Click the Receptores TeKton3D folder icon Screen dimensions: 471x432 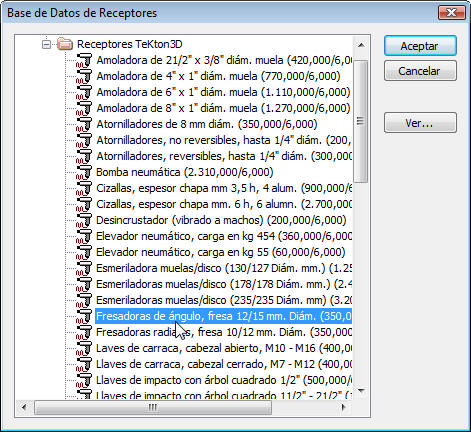coord(65,44)
